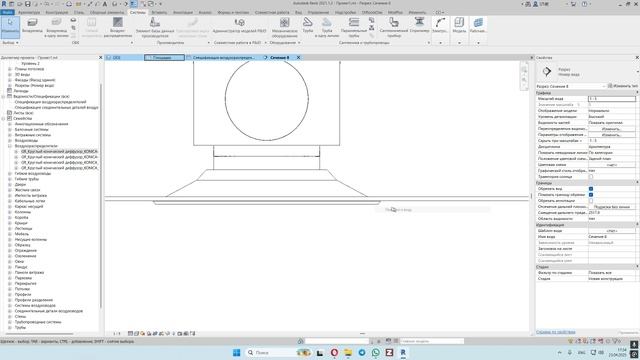The image size is (640, 360).
Task: Click view scale 1:1 in view control bar
Action: [x=117, y=333]
